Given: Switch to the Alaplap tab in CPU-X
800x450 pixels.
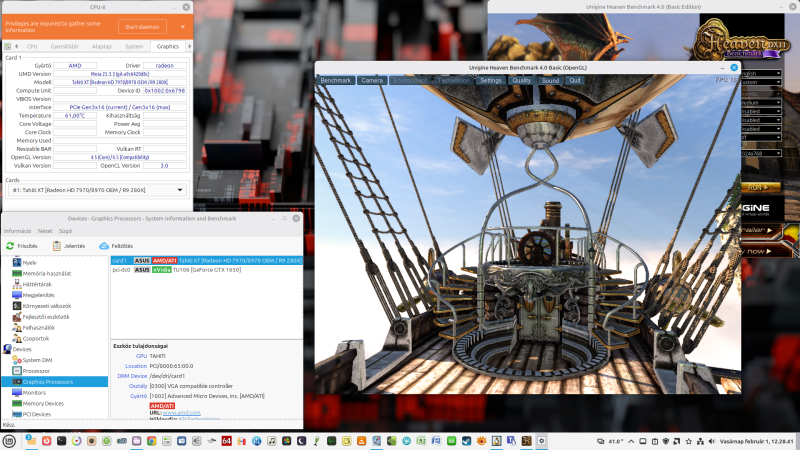Looking at the screenshot, I should point(102,46).
